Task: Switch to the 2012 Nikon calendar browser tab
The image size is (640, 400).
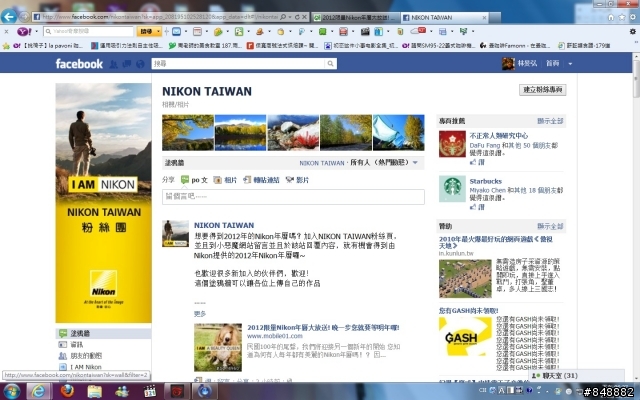Action: pos(355,18)
